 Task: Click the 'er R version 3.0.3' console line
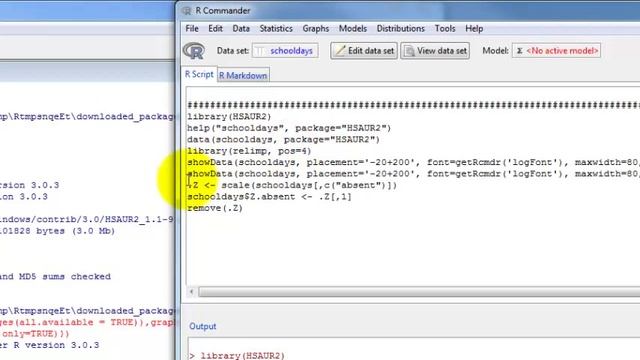[49, 345]
